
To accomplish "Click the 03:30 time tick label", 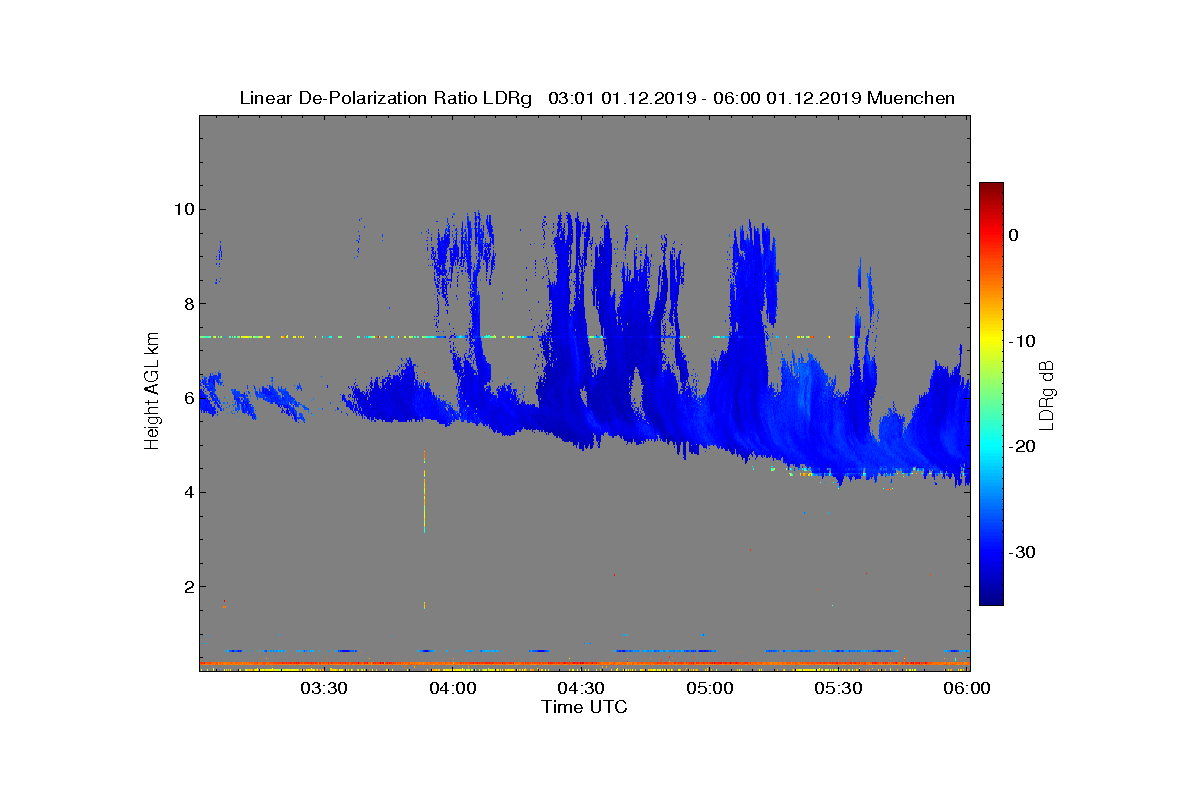I will coord(325,689).
